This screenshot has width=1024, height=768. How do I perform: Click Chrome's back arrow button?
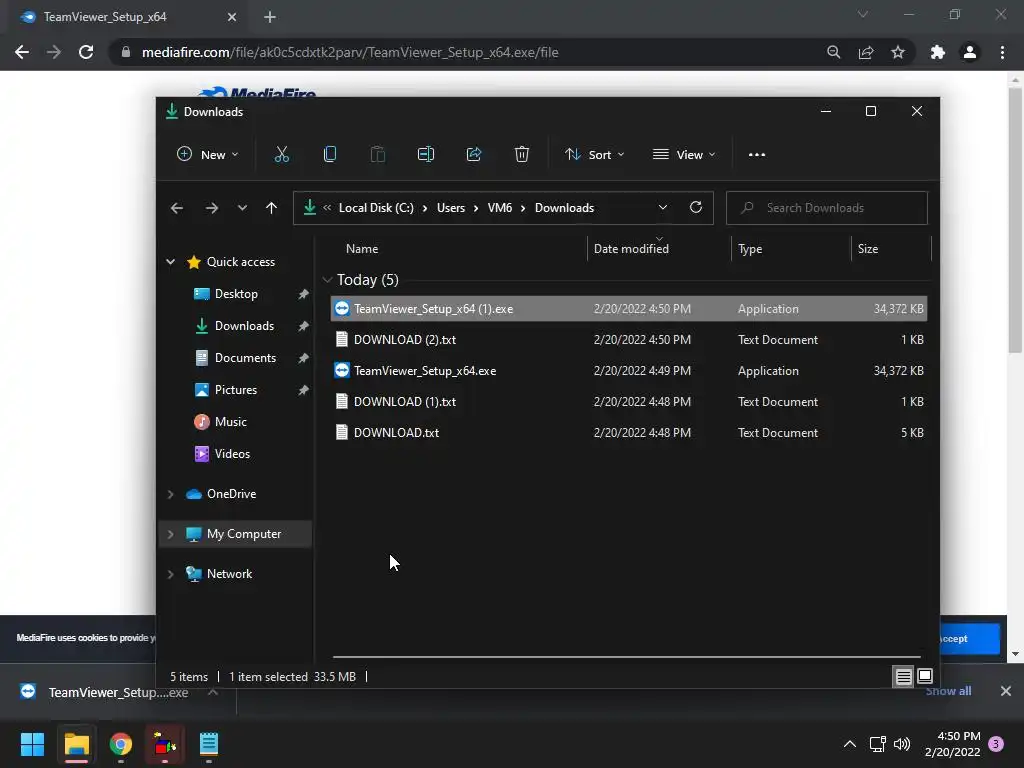click(22, 52)
